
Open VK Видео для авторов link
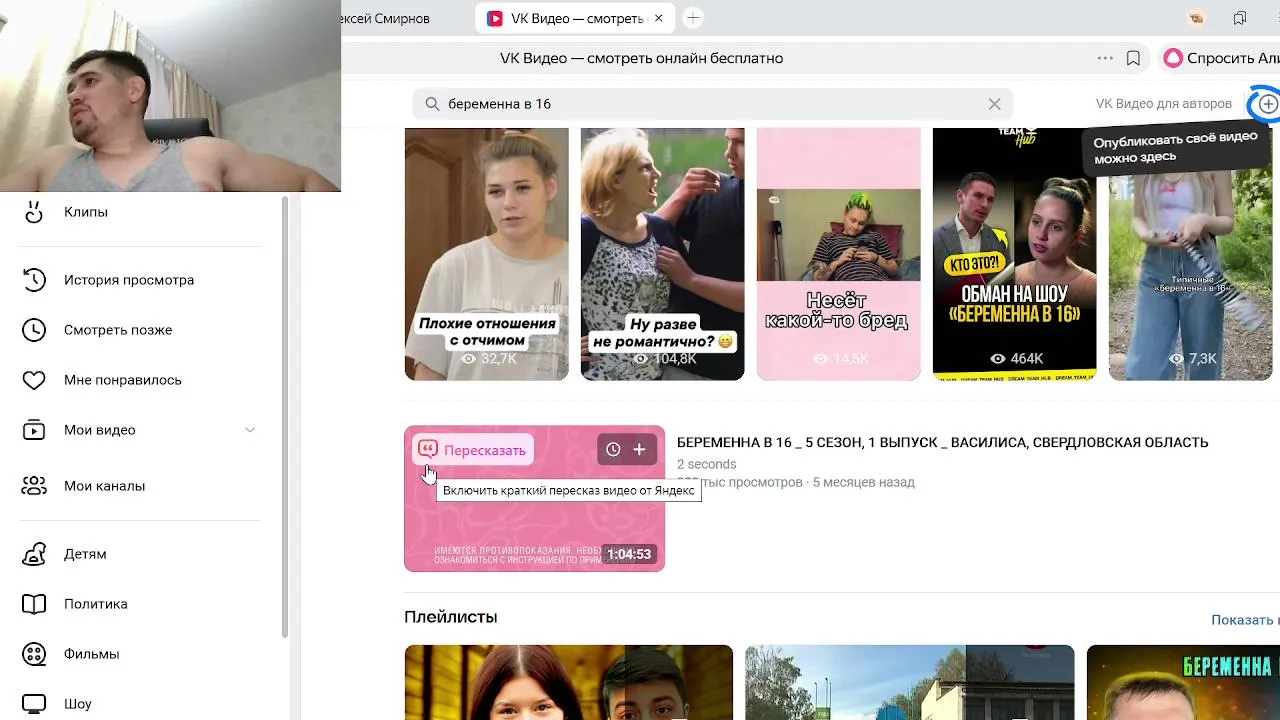[1163, 104]
